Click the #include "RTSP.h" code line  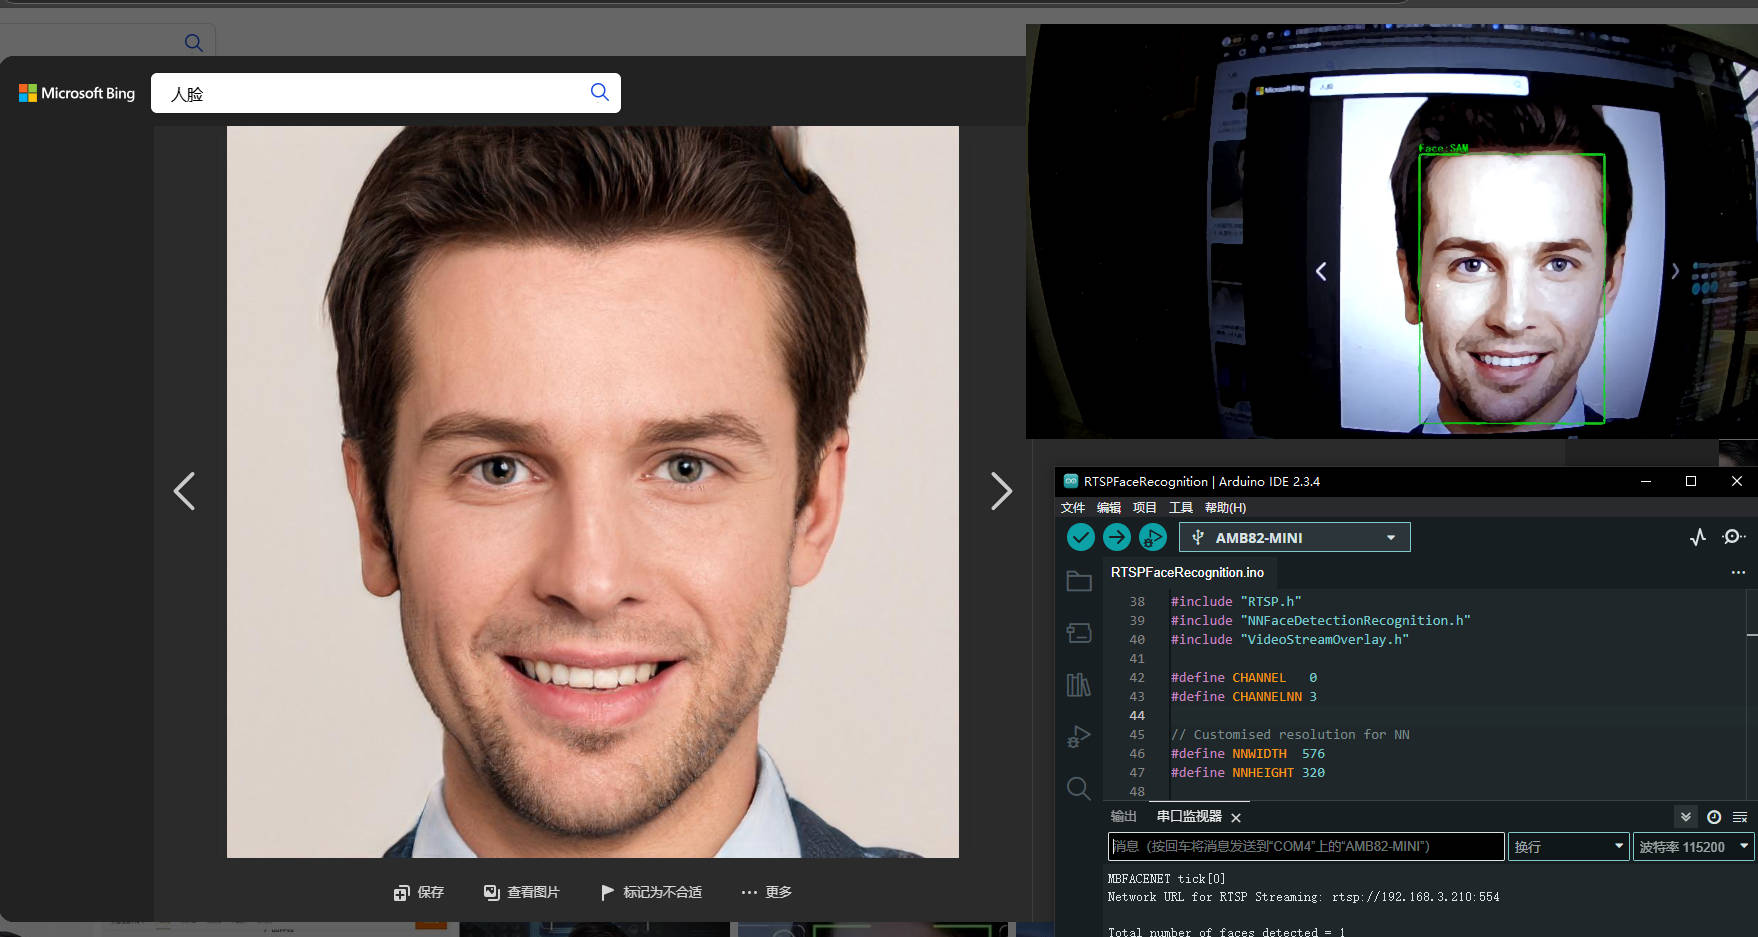pos(1236,602)
